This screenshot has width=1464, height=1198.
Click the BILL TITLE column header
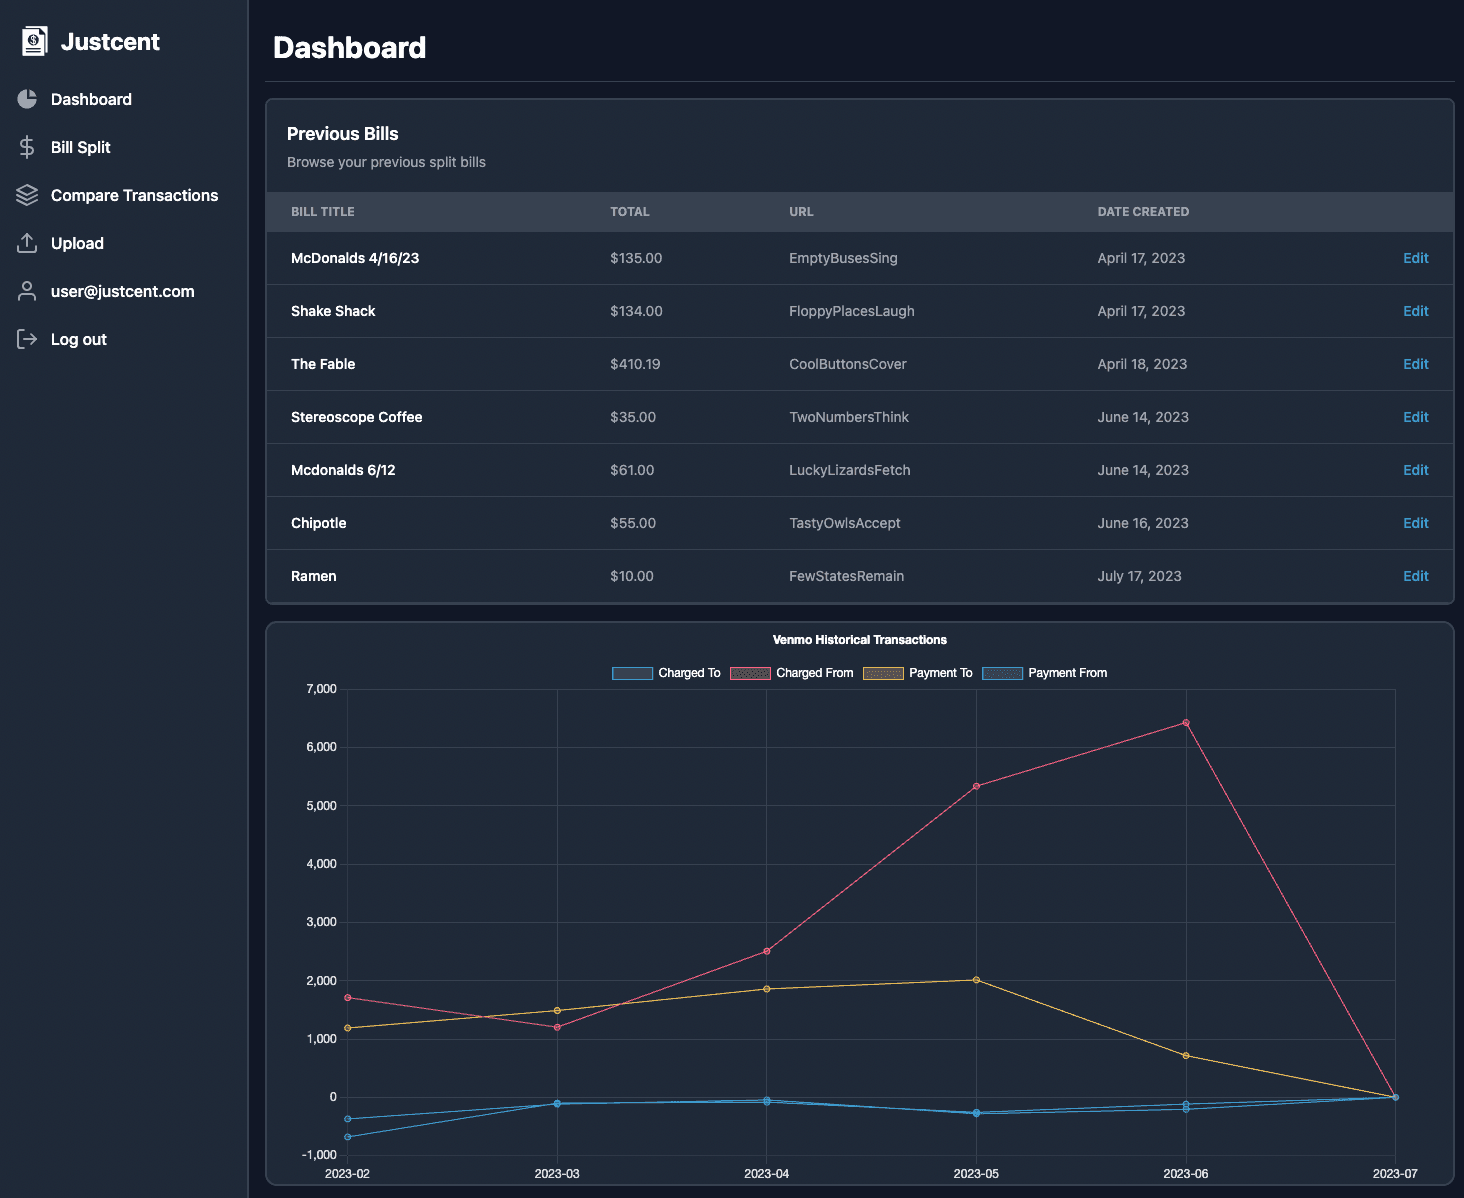pos(323,212)
